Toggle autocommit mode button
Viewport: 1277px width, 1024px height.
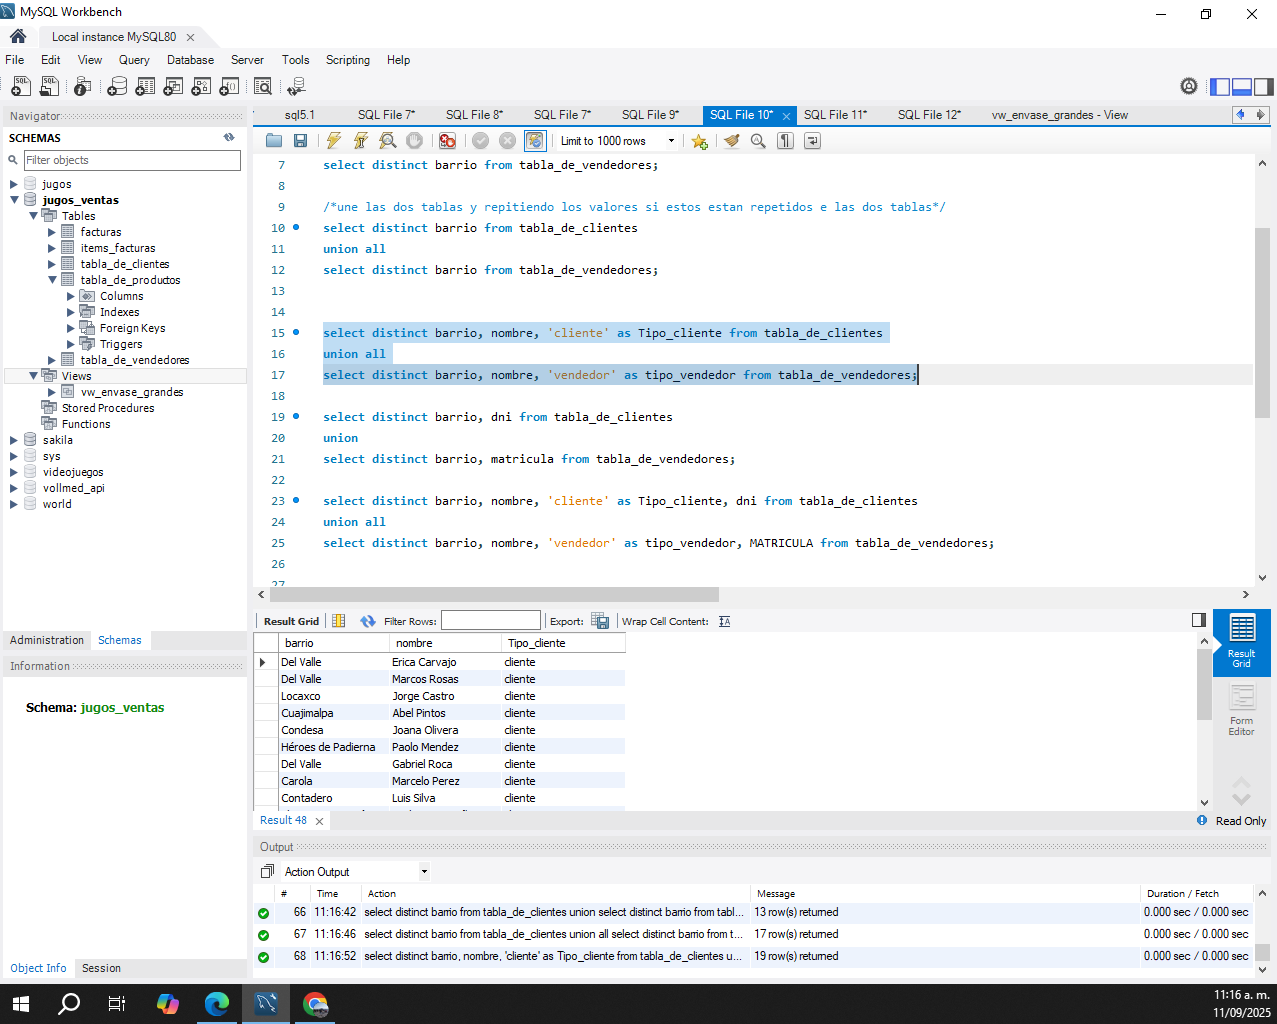tap(535, 141)
